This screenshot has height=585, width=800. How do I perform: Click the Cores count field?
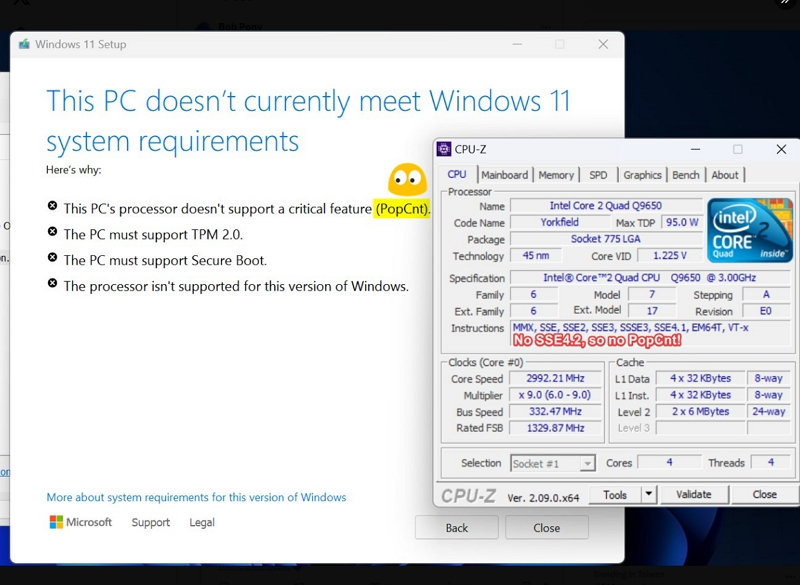click(669, 463)
